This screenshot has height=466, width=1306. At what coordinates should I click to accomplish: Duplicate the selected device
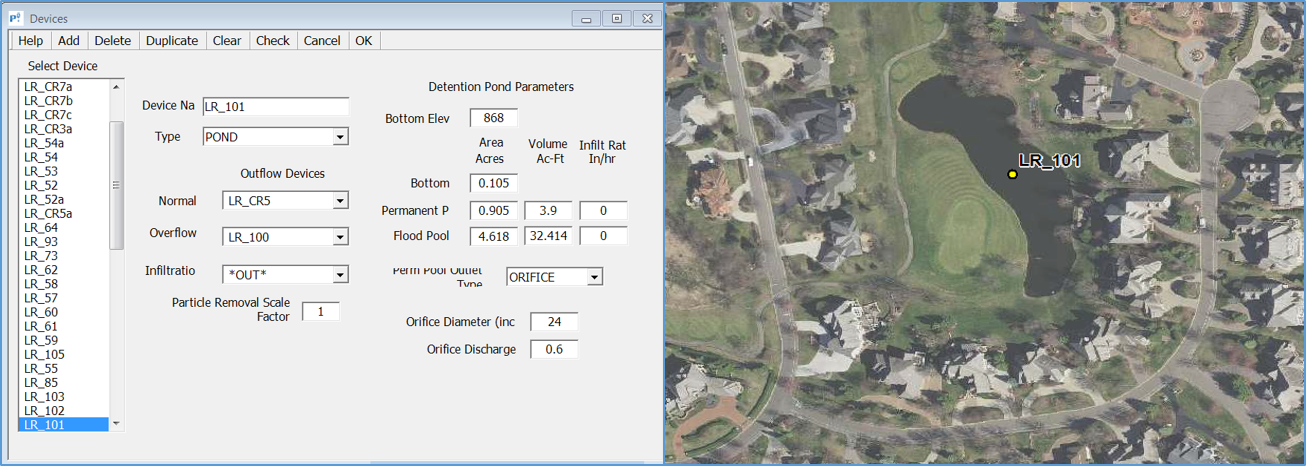[x=172, y=41]
